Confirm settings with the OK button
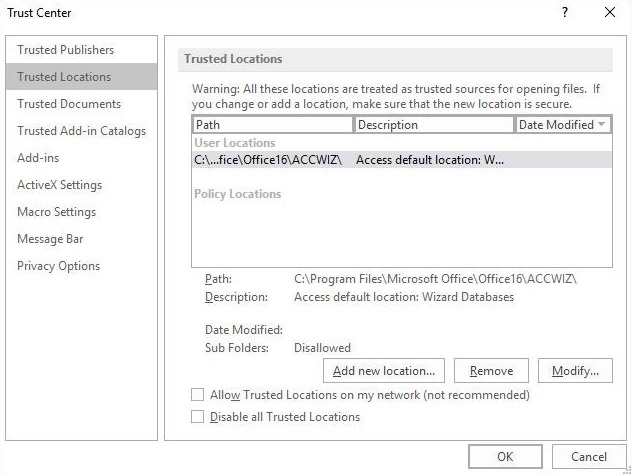The width and height of the screenshot is (632, 475). pos(505,456)
